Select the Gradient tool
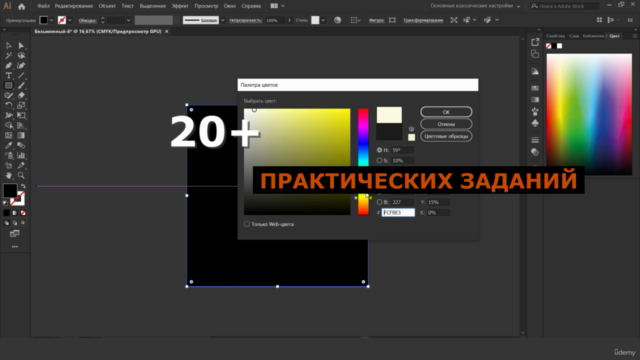The width and height of the screenshot is (640, 360). (21, 136)
